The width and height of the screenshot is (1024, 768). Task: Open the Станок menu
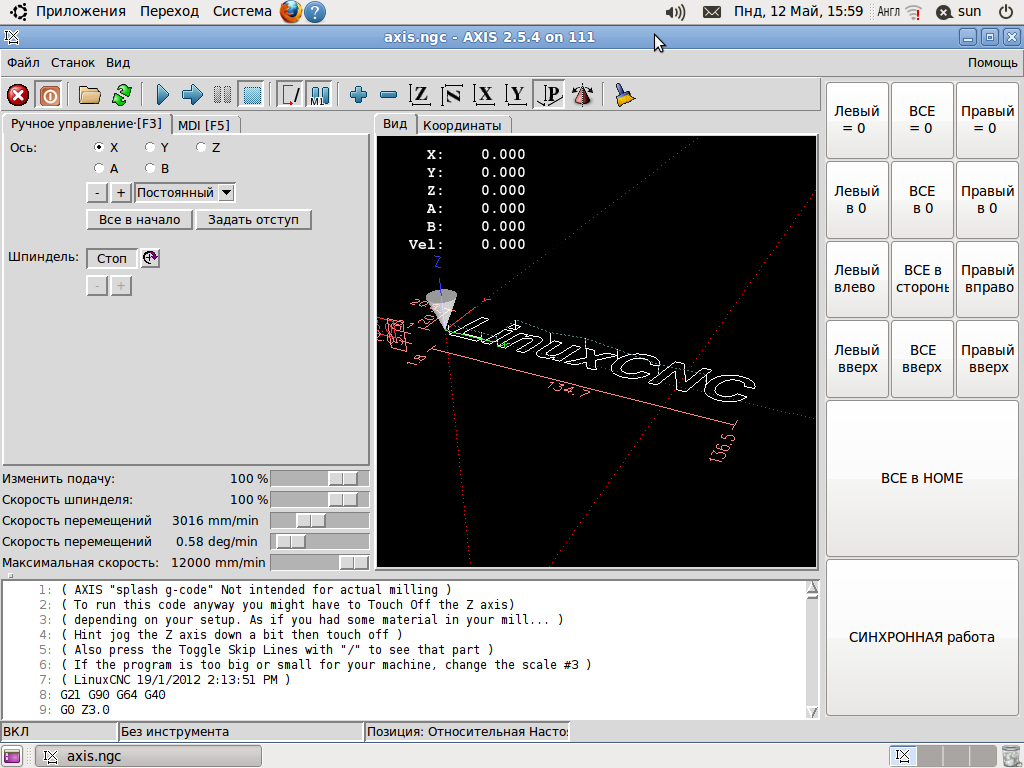(x=73, y=62)
